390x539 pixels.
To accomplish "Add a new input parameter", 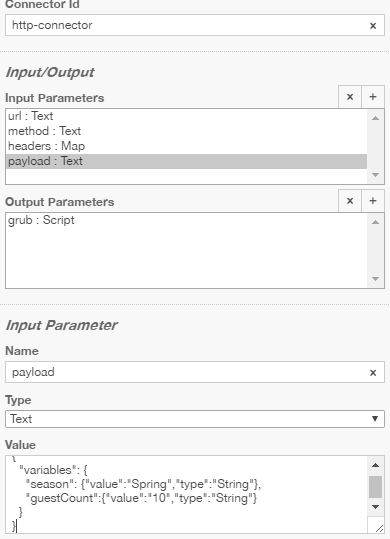I will 373,97.
